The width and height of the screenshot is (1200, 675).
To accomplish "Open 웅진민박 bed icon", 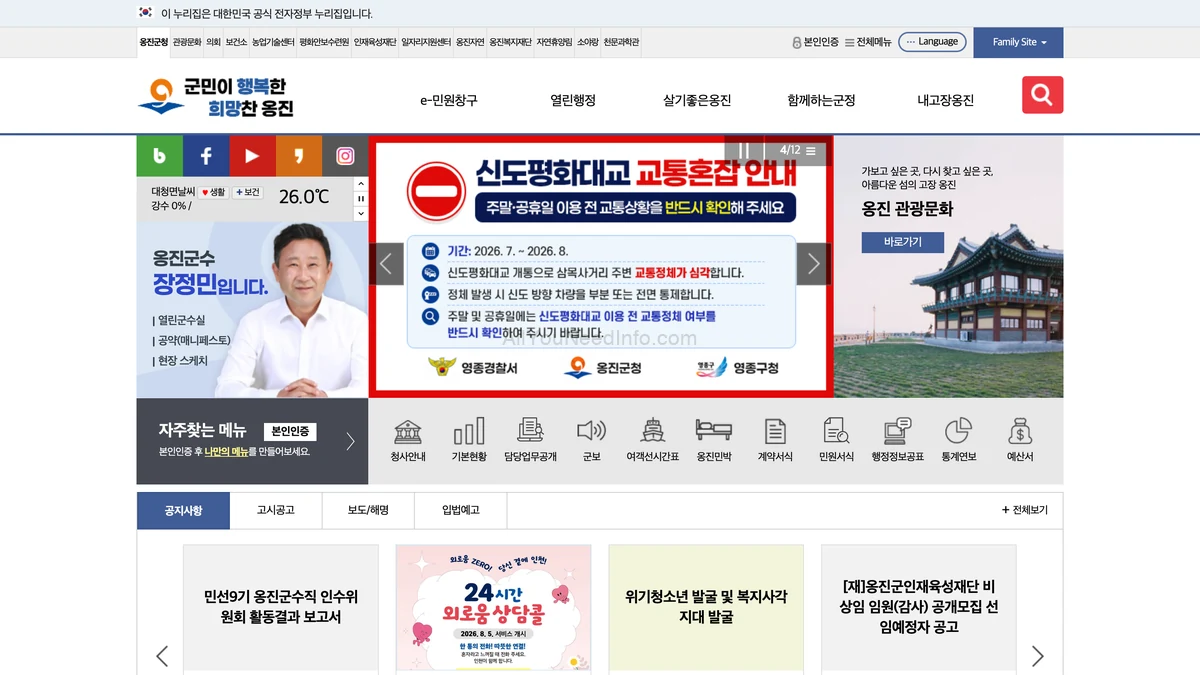I will 714,441.
